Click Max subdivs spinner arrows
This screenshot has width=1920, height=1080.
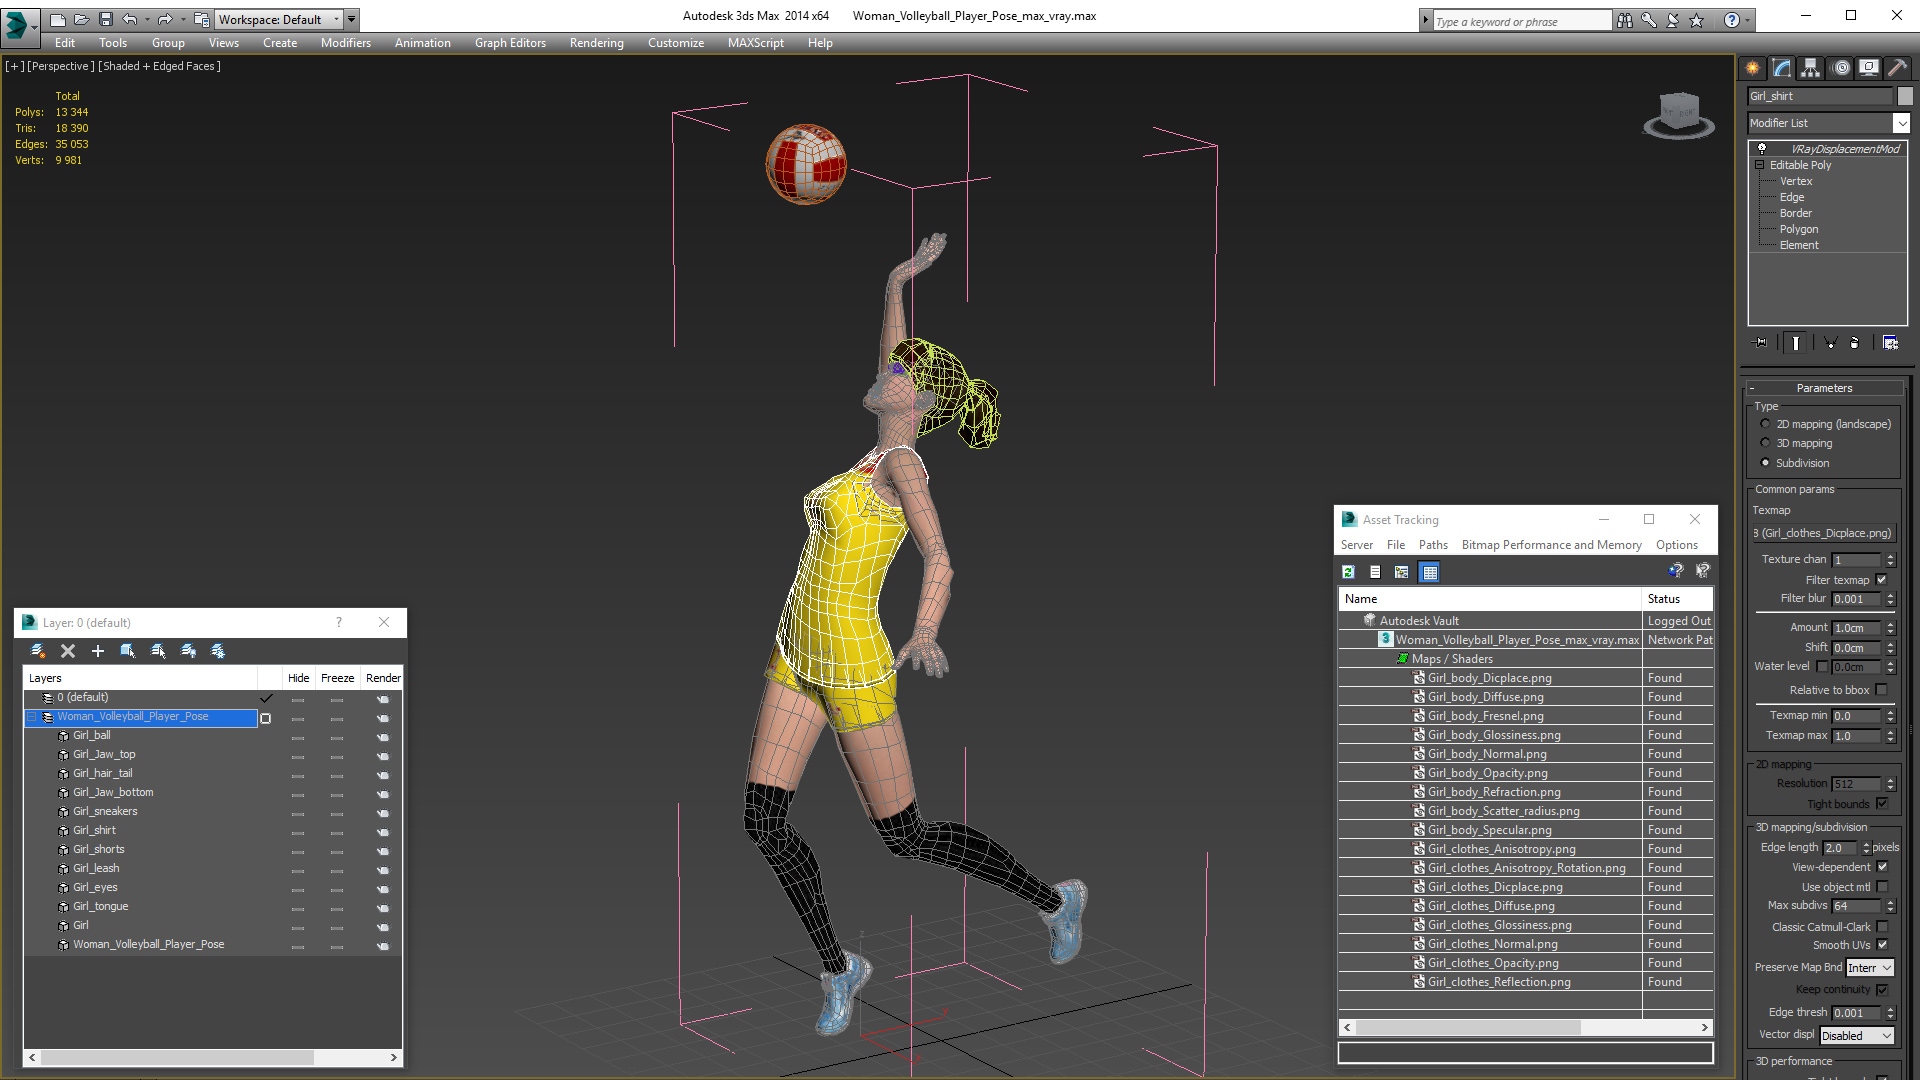(x=1890, y=906)
